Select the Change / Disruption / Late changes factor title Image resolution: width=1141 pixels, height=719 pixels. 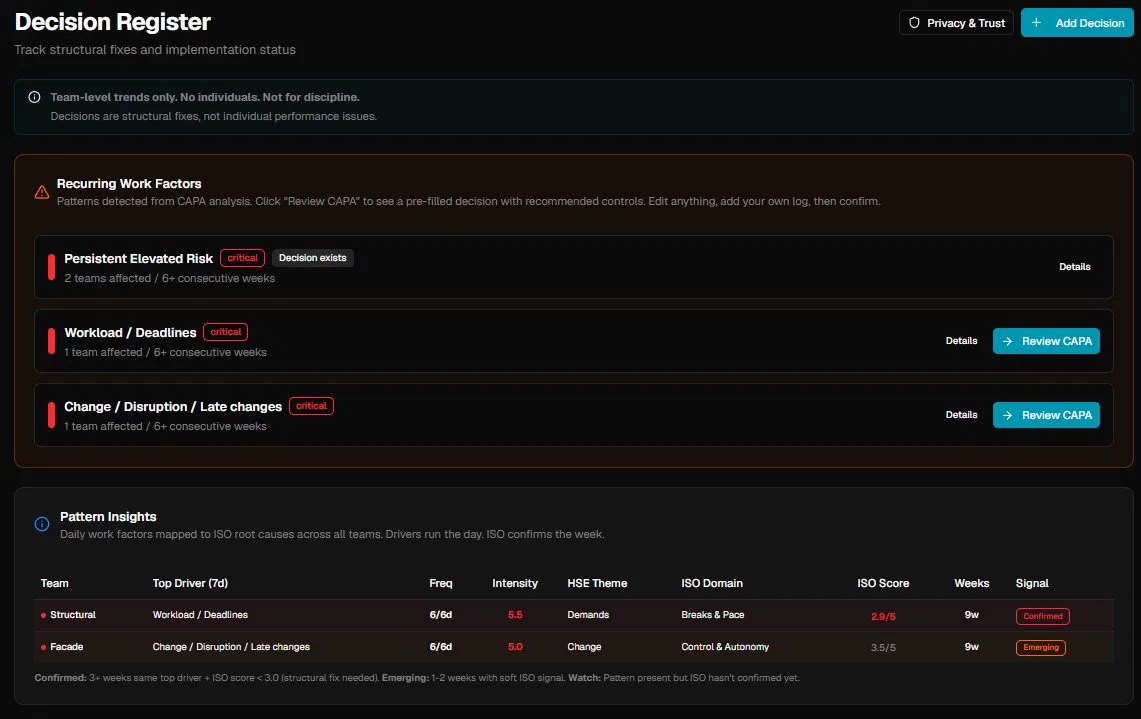[x=173, y=408]
